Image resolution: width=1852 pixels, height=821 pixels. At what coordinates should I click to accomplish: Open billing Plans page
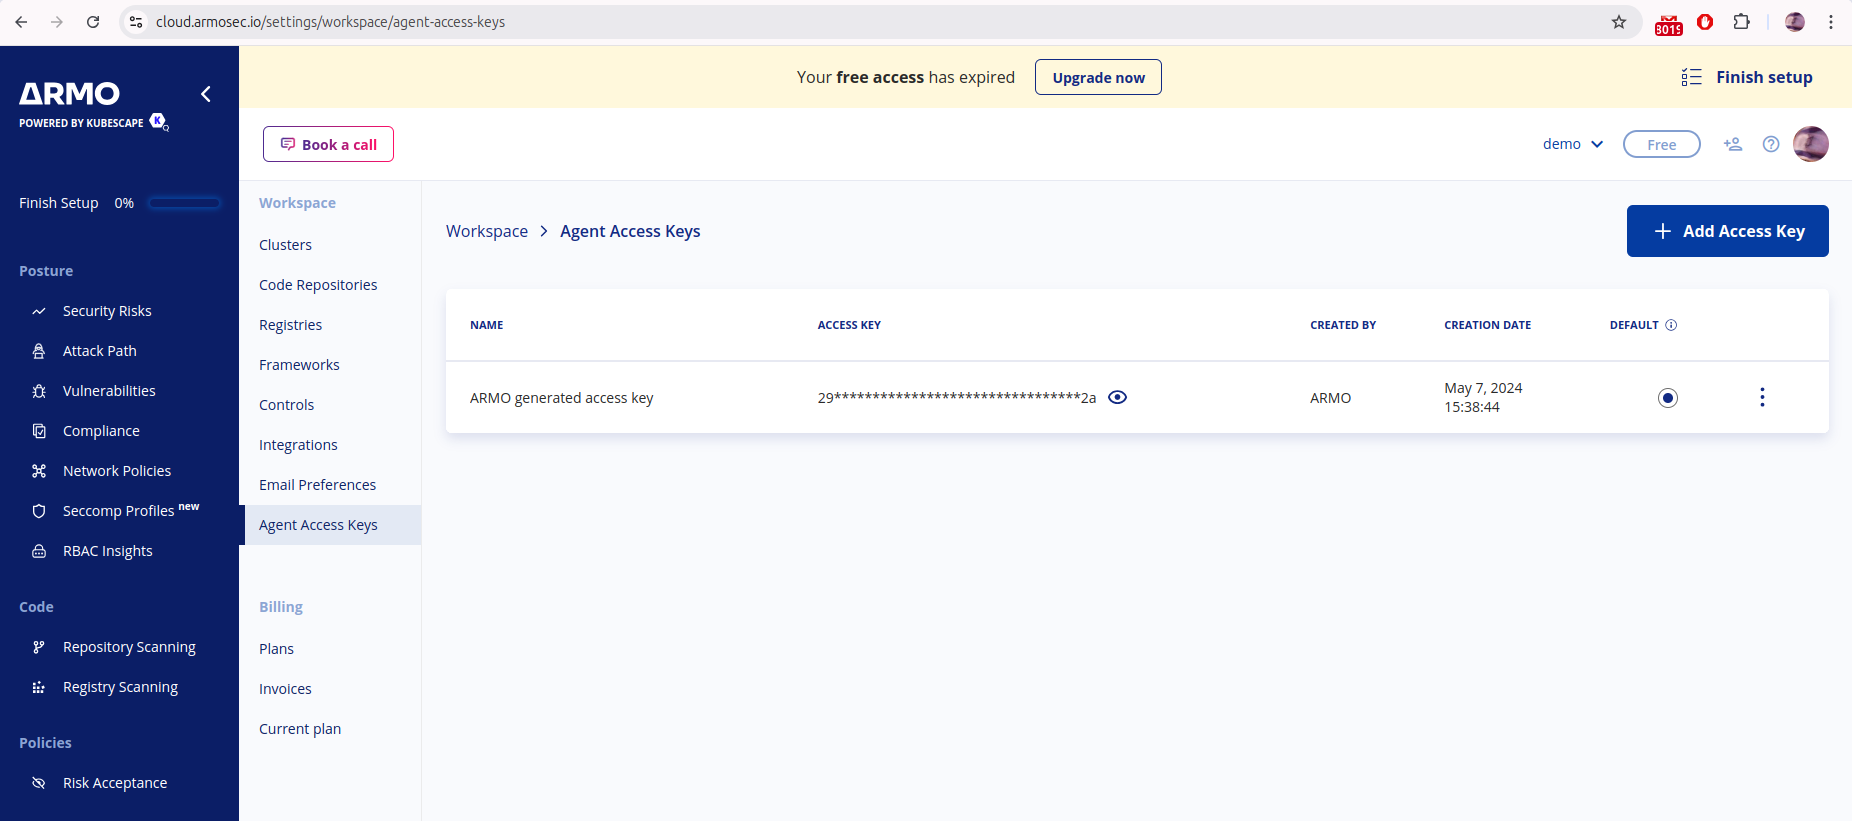click(x=276, y=649)
